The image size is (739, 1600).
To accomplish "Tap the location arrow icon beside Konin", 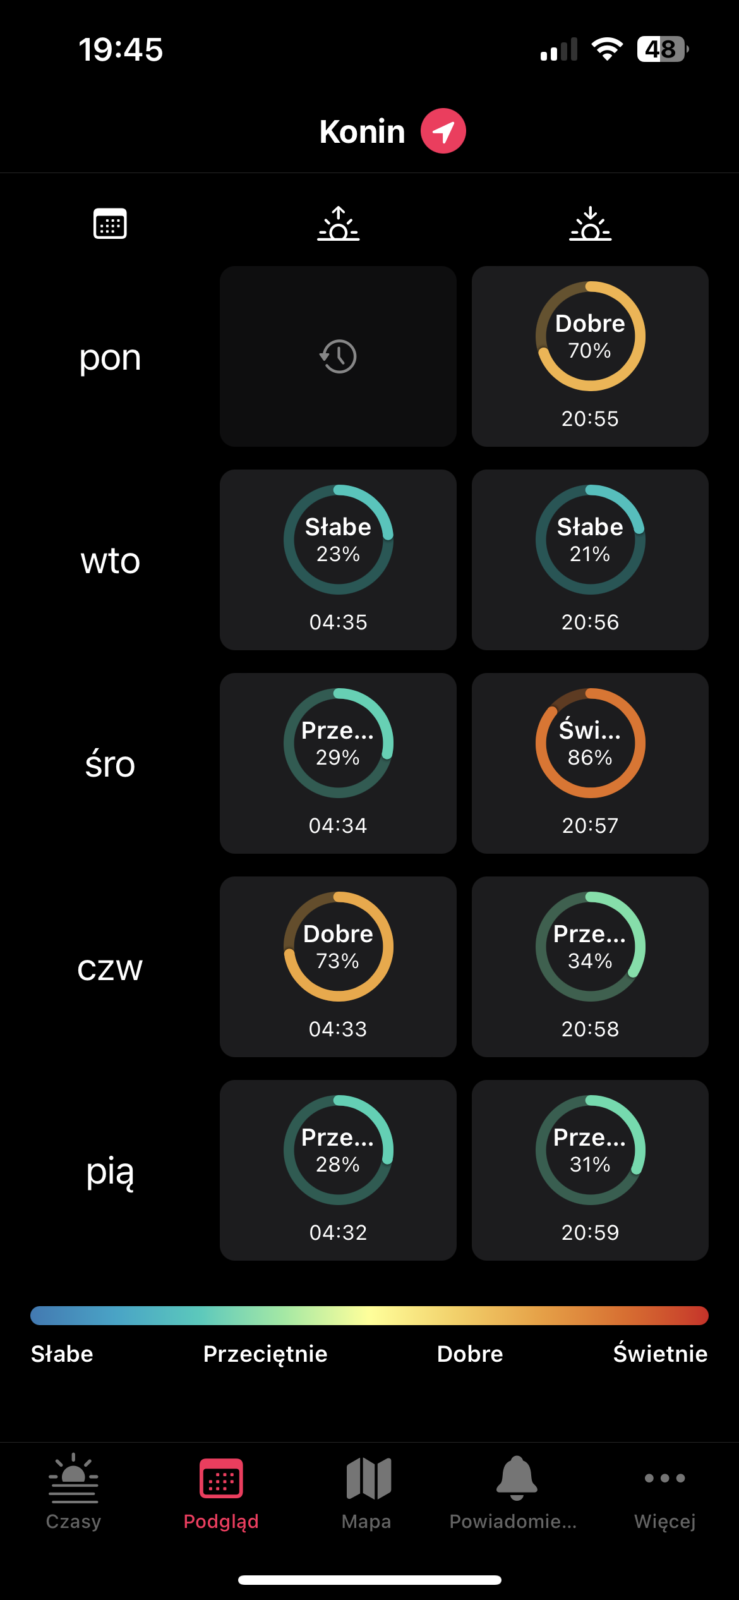I will coord(443,131).
